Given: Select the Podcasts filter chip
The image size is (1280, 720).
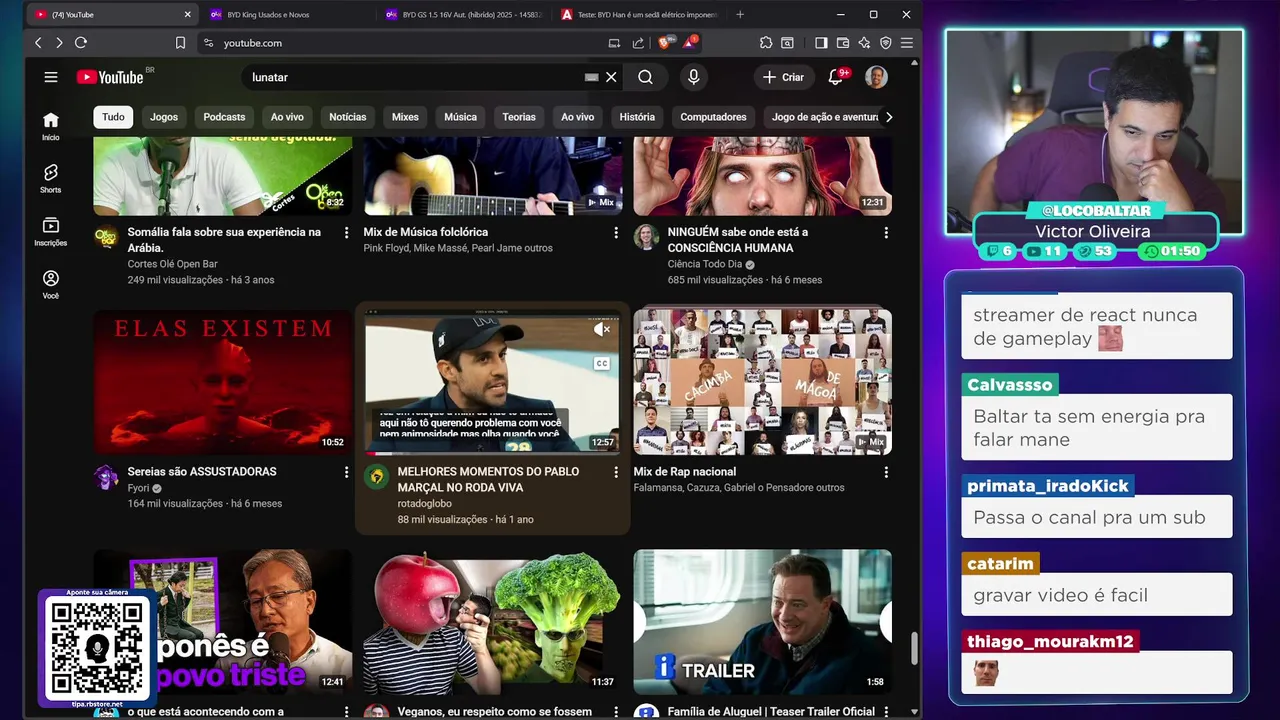Looking at the screenshot, I should [224, 117].
